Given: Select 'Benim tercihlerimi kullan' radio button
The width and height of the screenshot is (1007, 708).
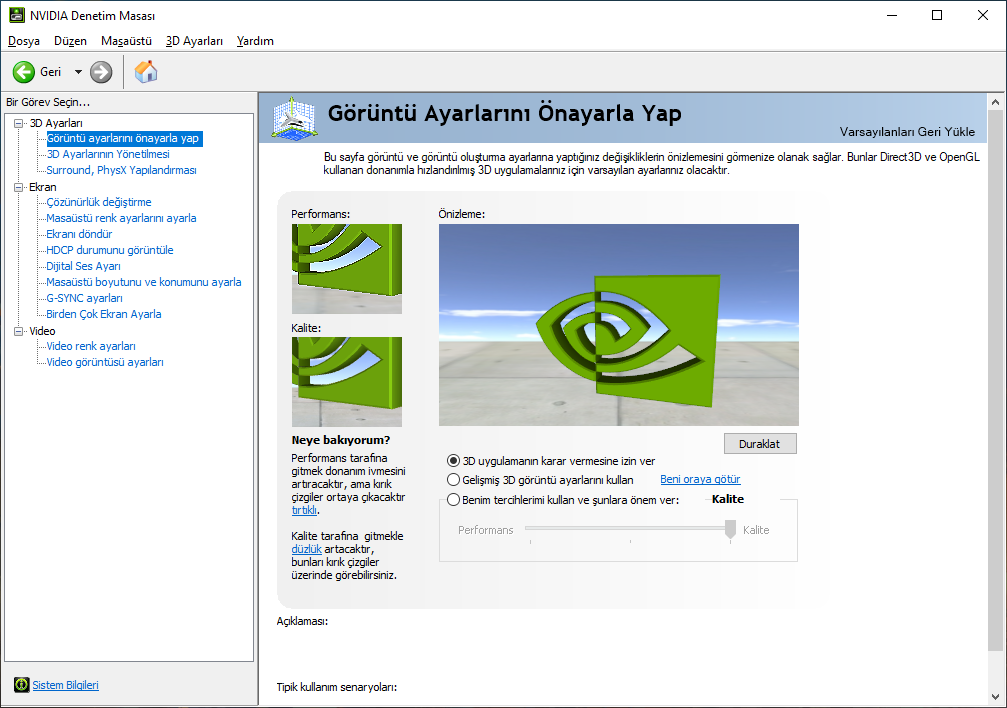Looking at the screenshot, I should [x=453, y=500].
